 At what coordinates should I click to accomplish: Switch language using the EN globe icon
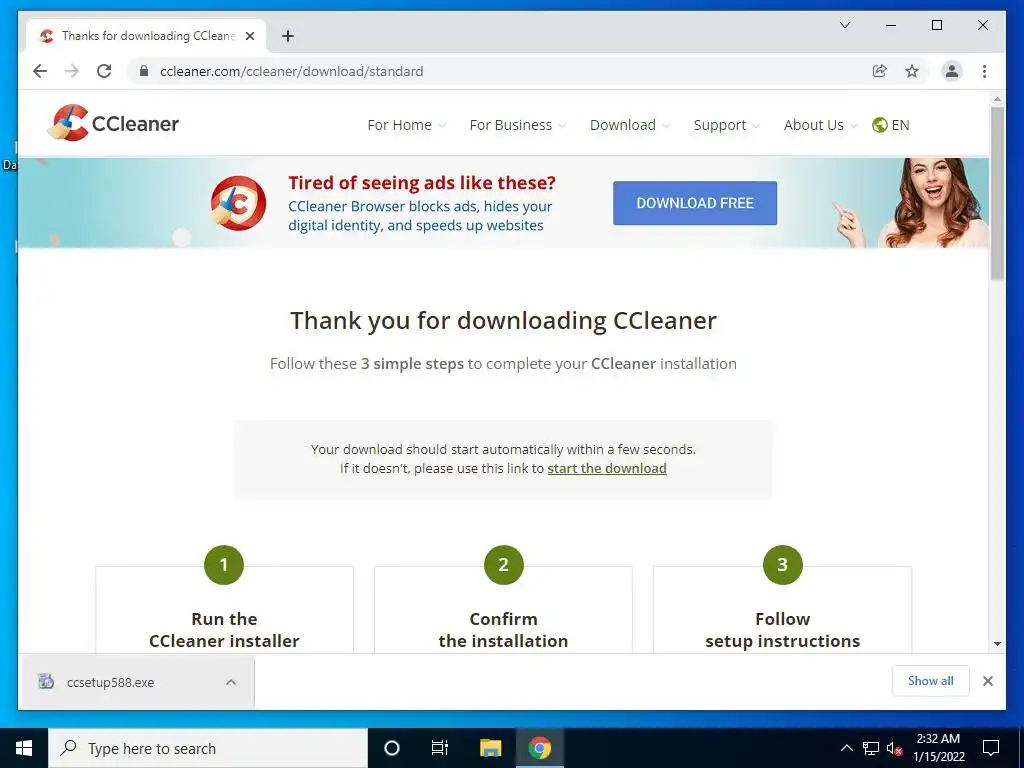pos(891,125)
